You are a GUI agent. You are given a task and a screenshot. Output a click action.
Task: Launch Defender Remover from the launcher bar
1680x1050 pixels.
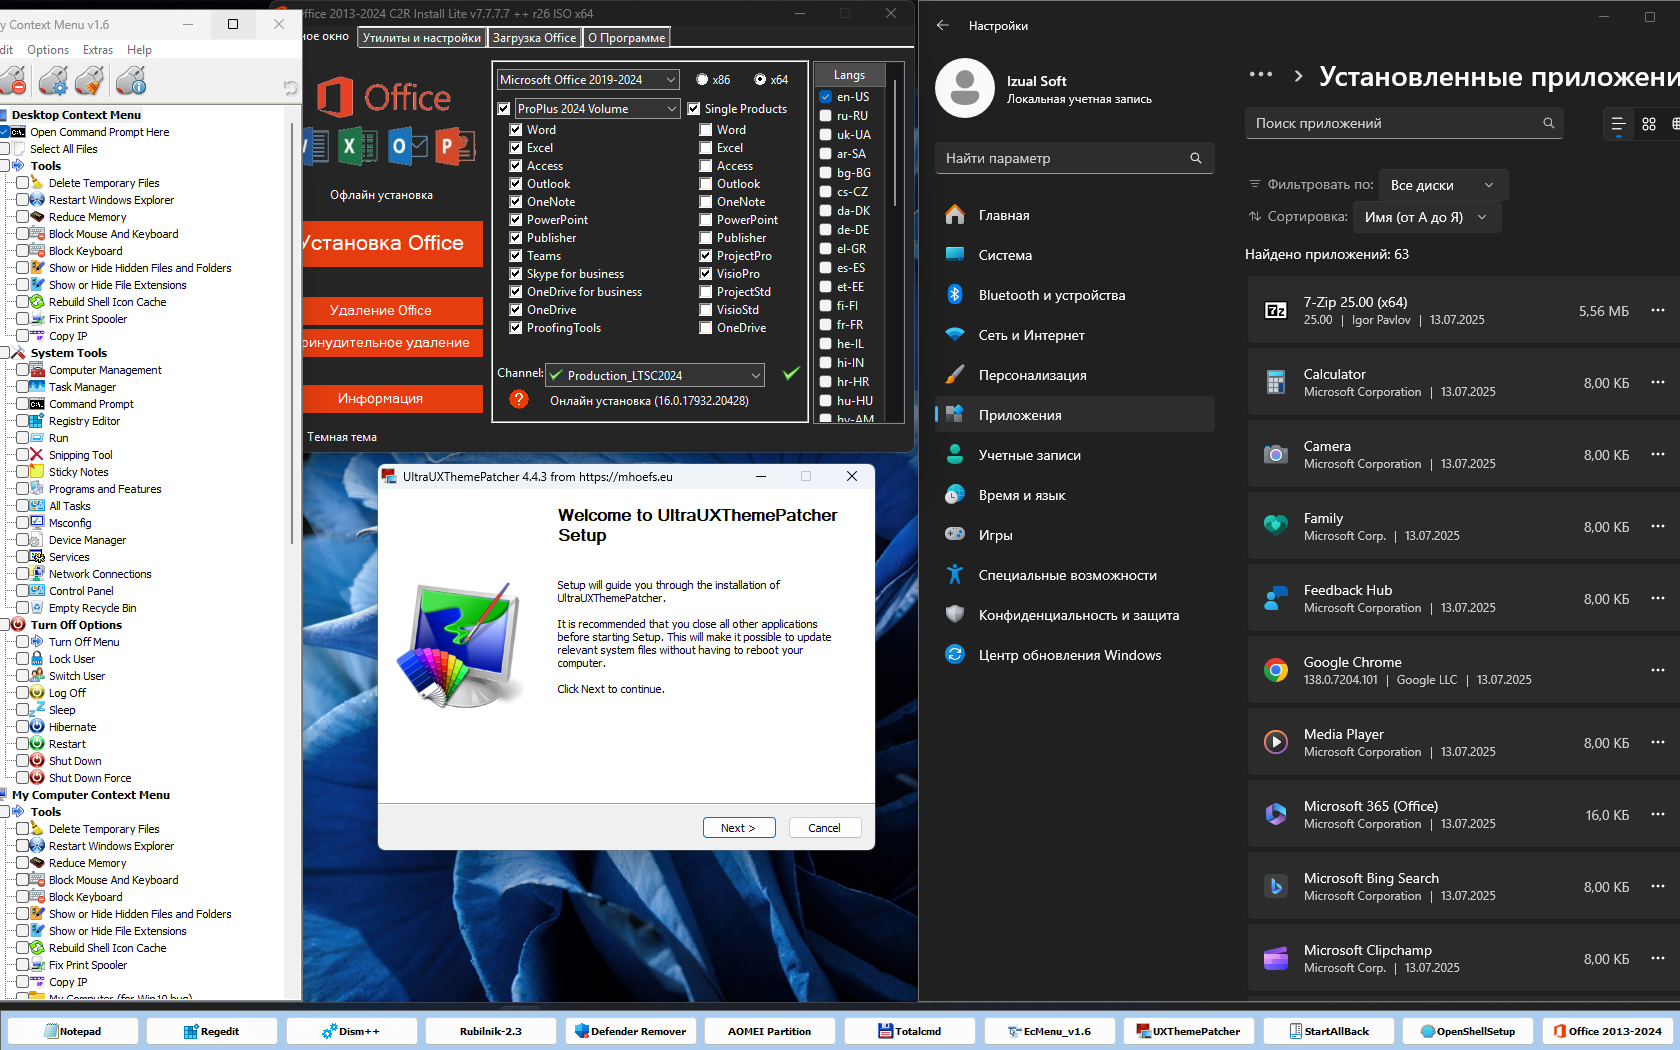click(x=629, y=1031)
